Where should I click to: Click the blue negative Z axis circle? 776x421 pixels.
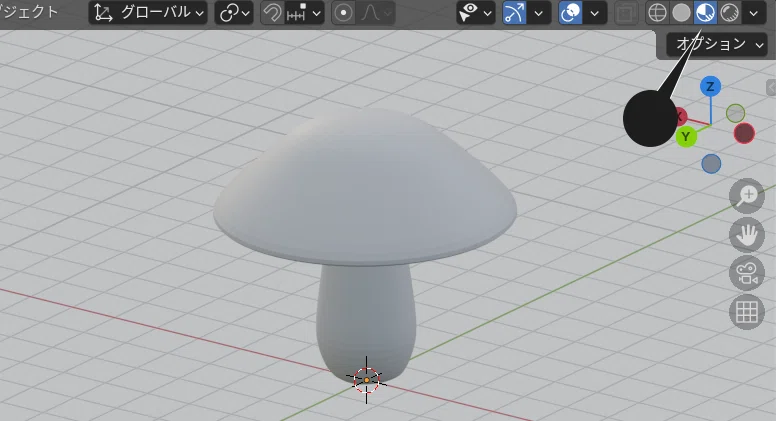point(711,164)
